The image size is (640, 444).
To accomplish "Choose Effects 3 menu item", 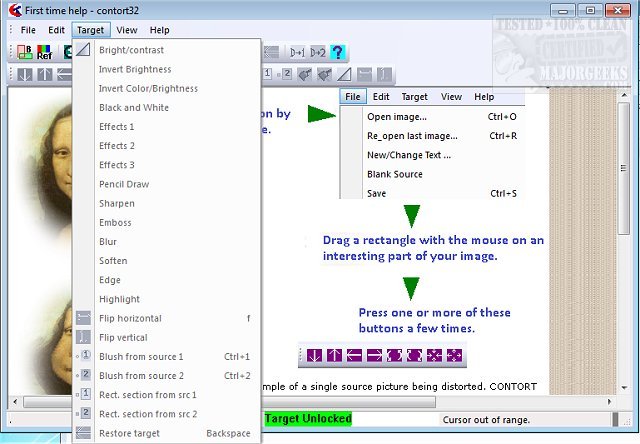I will (x=167, y=165).
